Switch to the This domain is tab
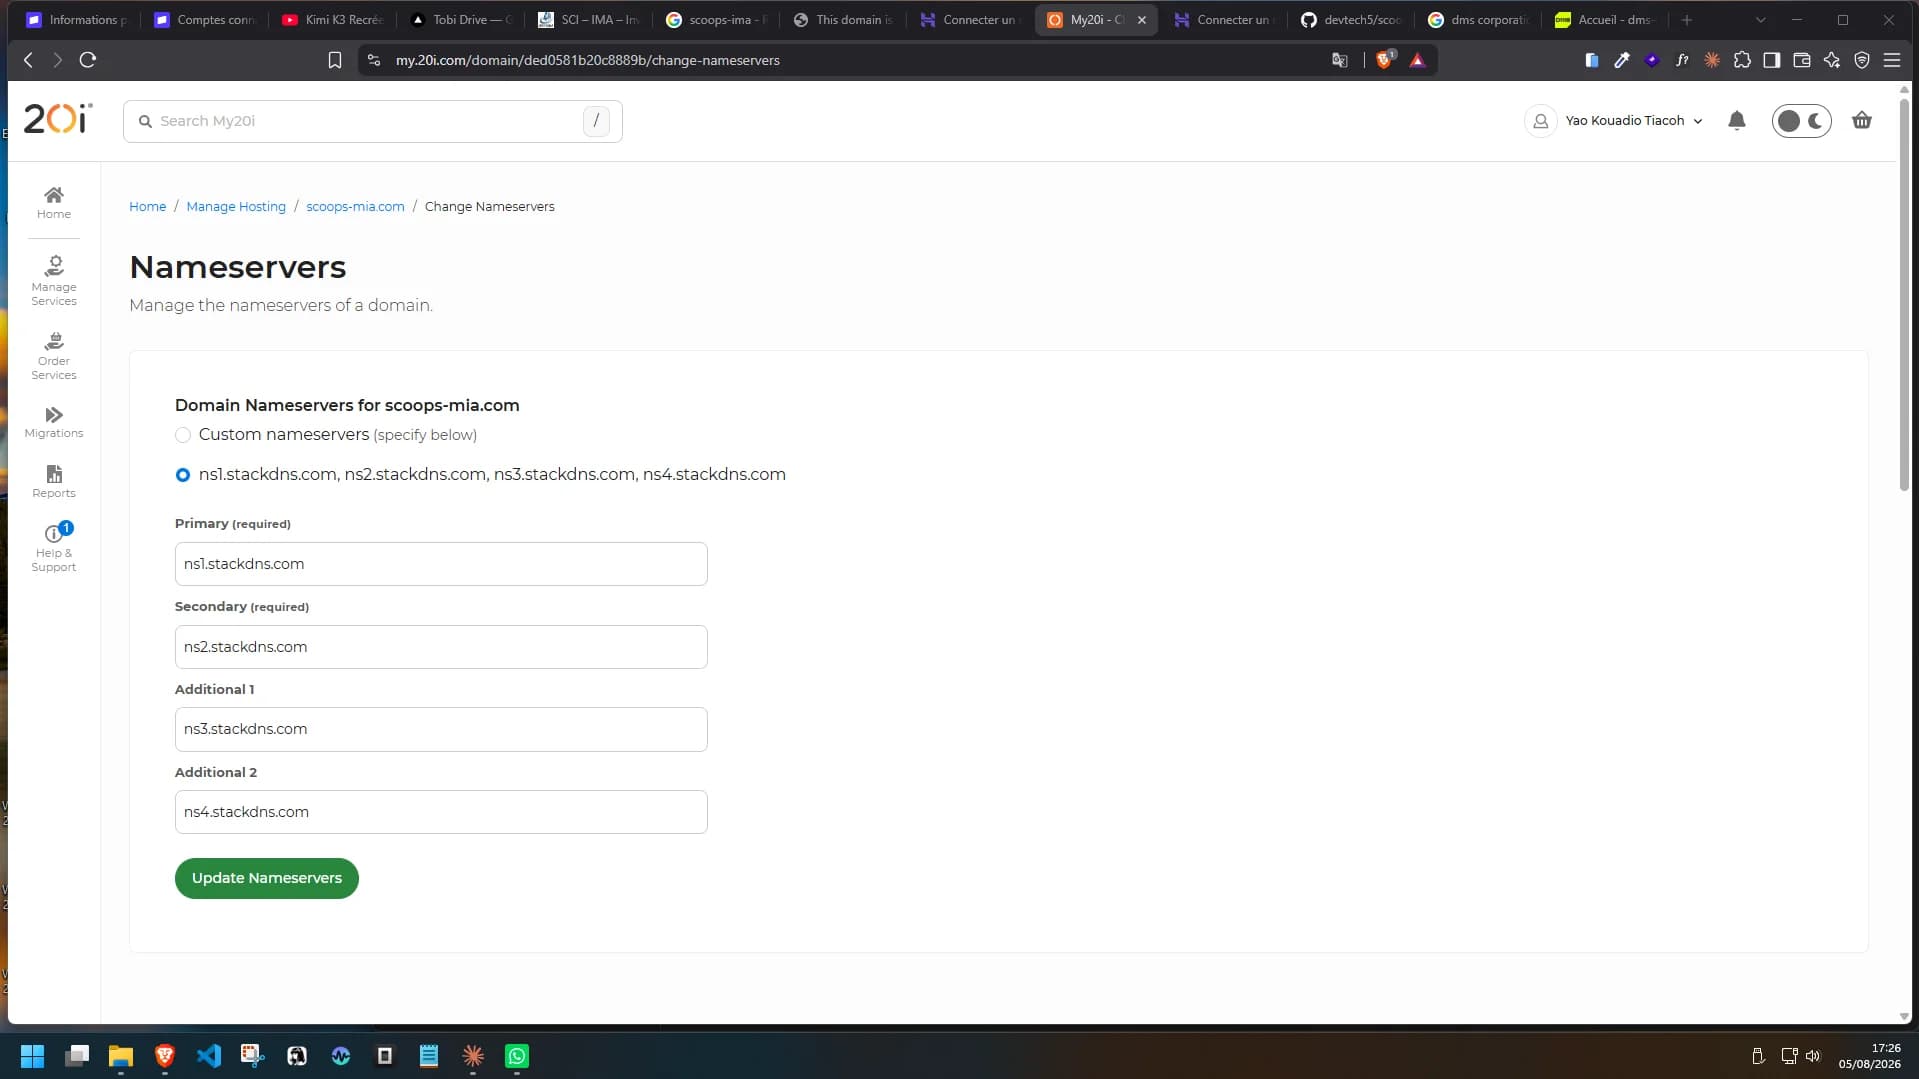1919x1079 pixels. pyautogui.click(x=845, y=20)
